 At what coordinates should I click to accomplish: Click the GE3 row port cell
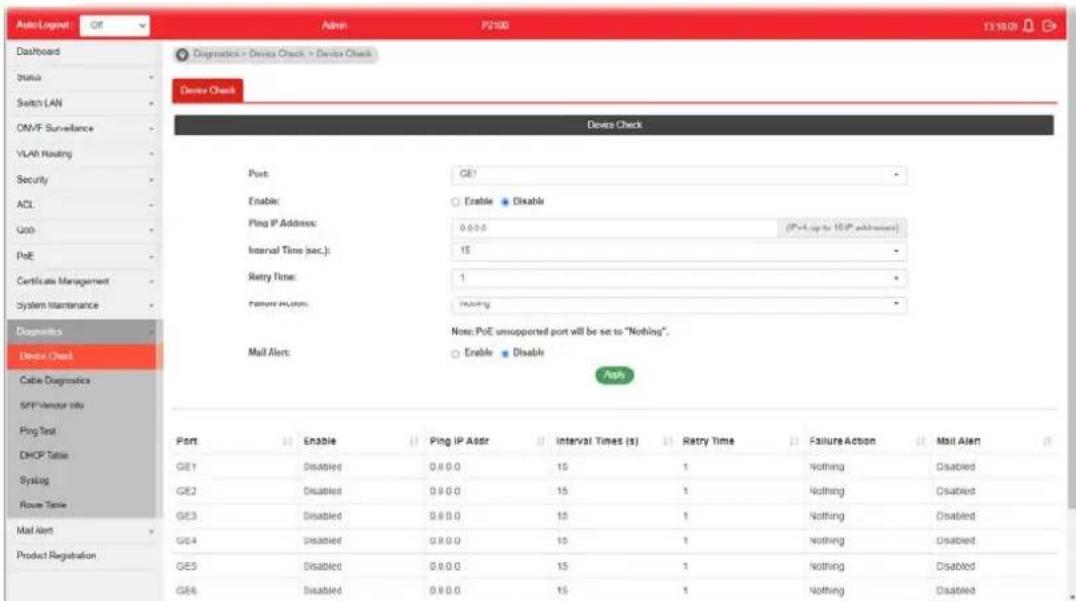(x=186, y=516)
